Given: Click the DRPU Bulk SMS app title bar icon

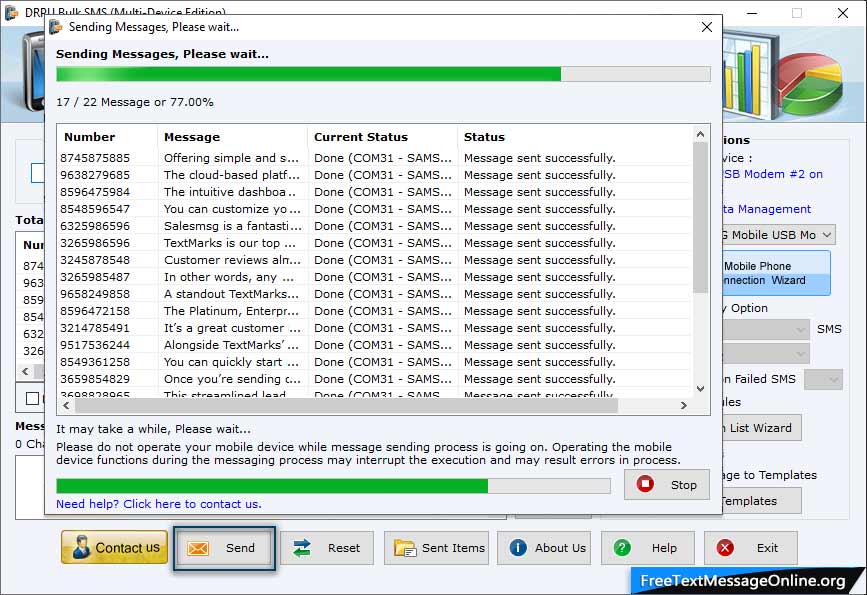Looking at the screenshot, I should click(11, 12).
